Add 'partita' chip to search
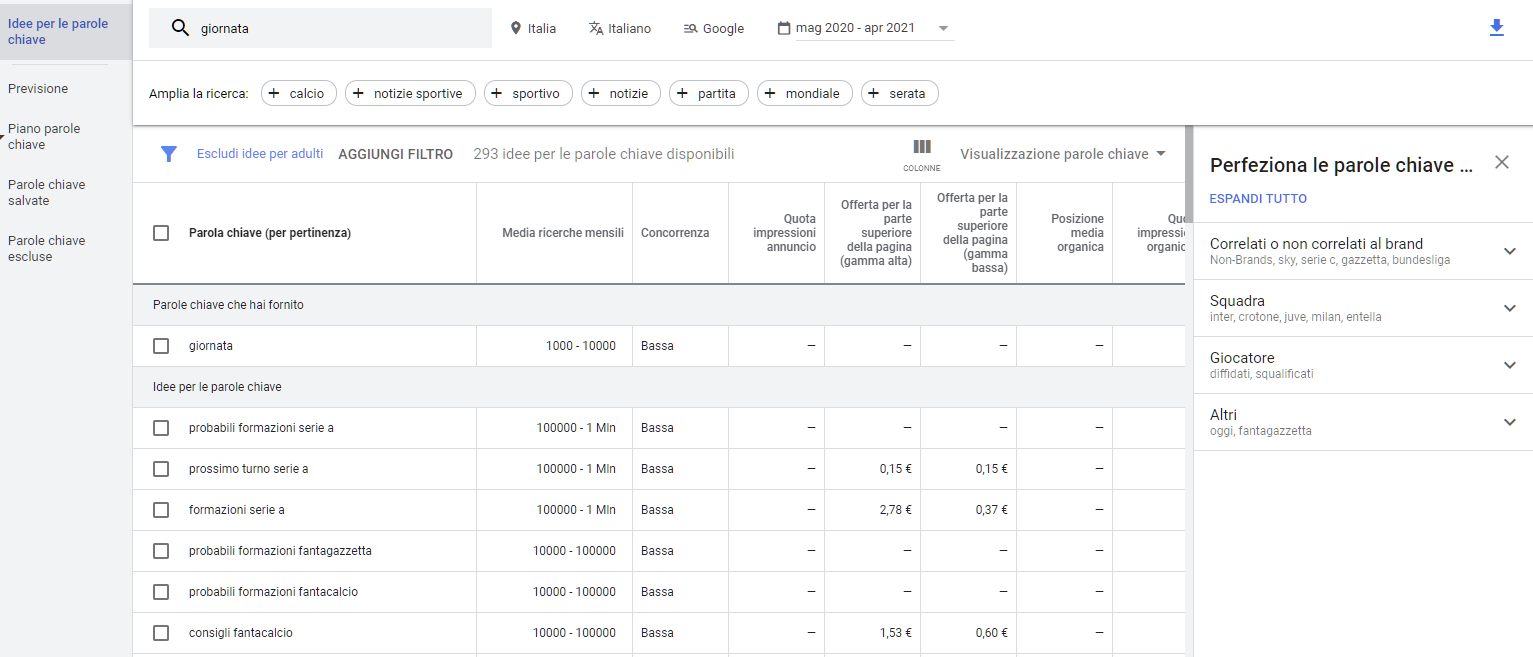Viewport: 1533px width, 657px height. coord(709,93)
